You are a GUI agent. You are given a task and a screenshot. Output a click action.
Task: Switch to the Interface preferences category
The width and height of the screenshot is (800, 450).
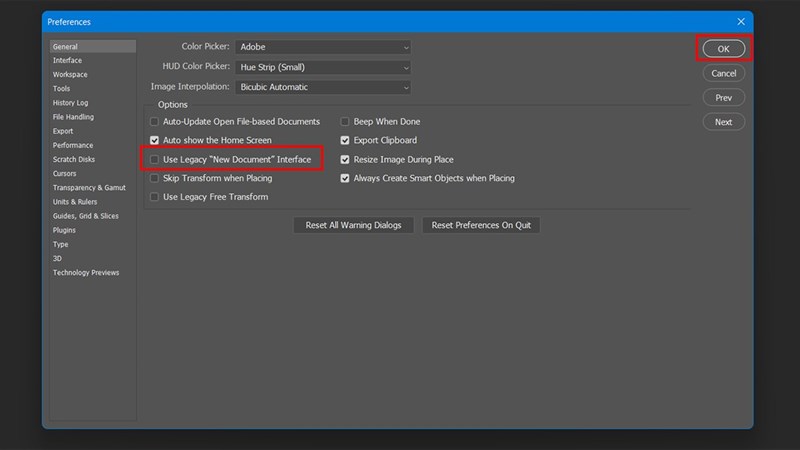pos(67,60)
